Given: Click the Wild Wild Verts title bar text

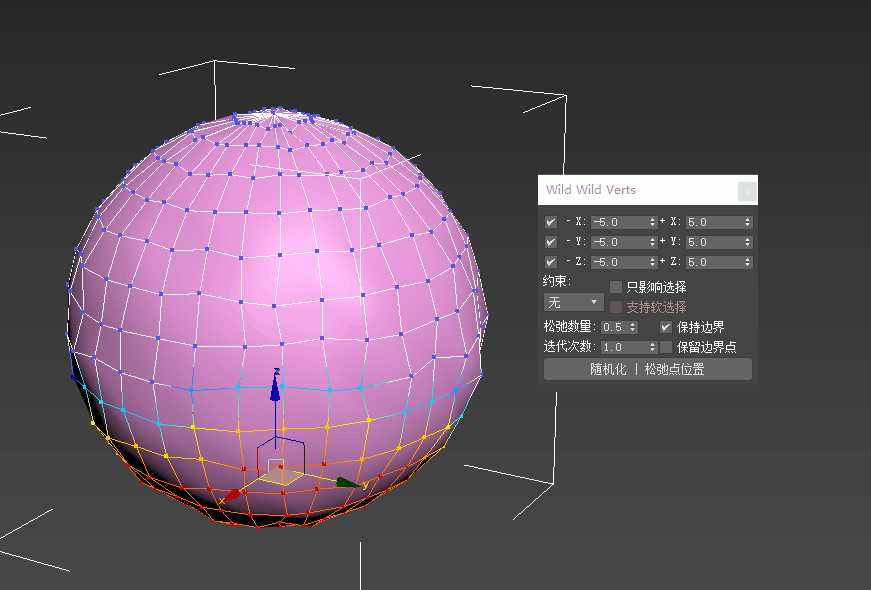Looking at the screenshot, I should coord(590,190).
